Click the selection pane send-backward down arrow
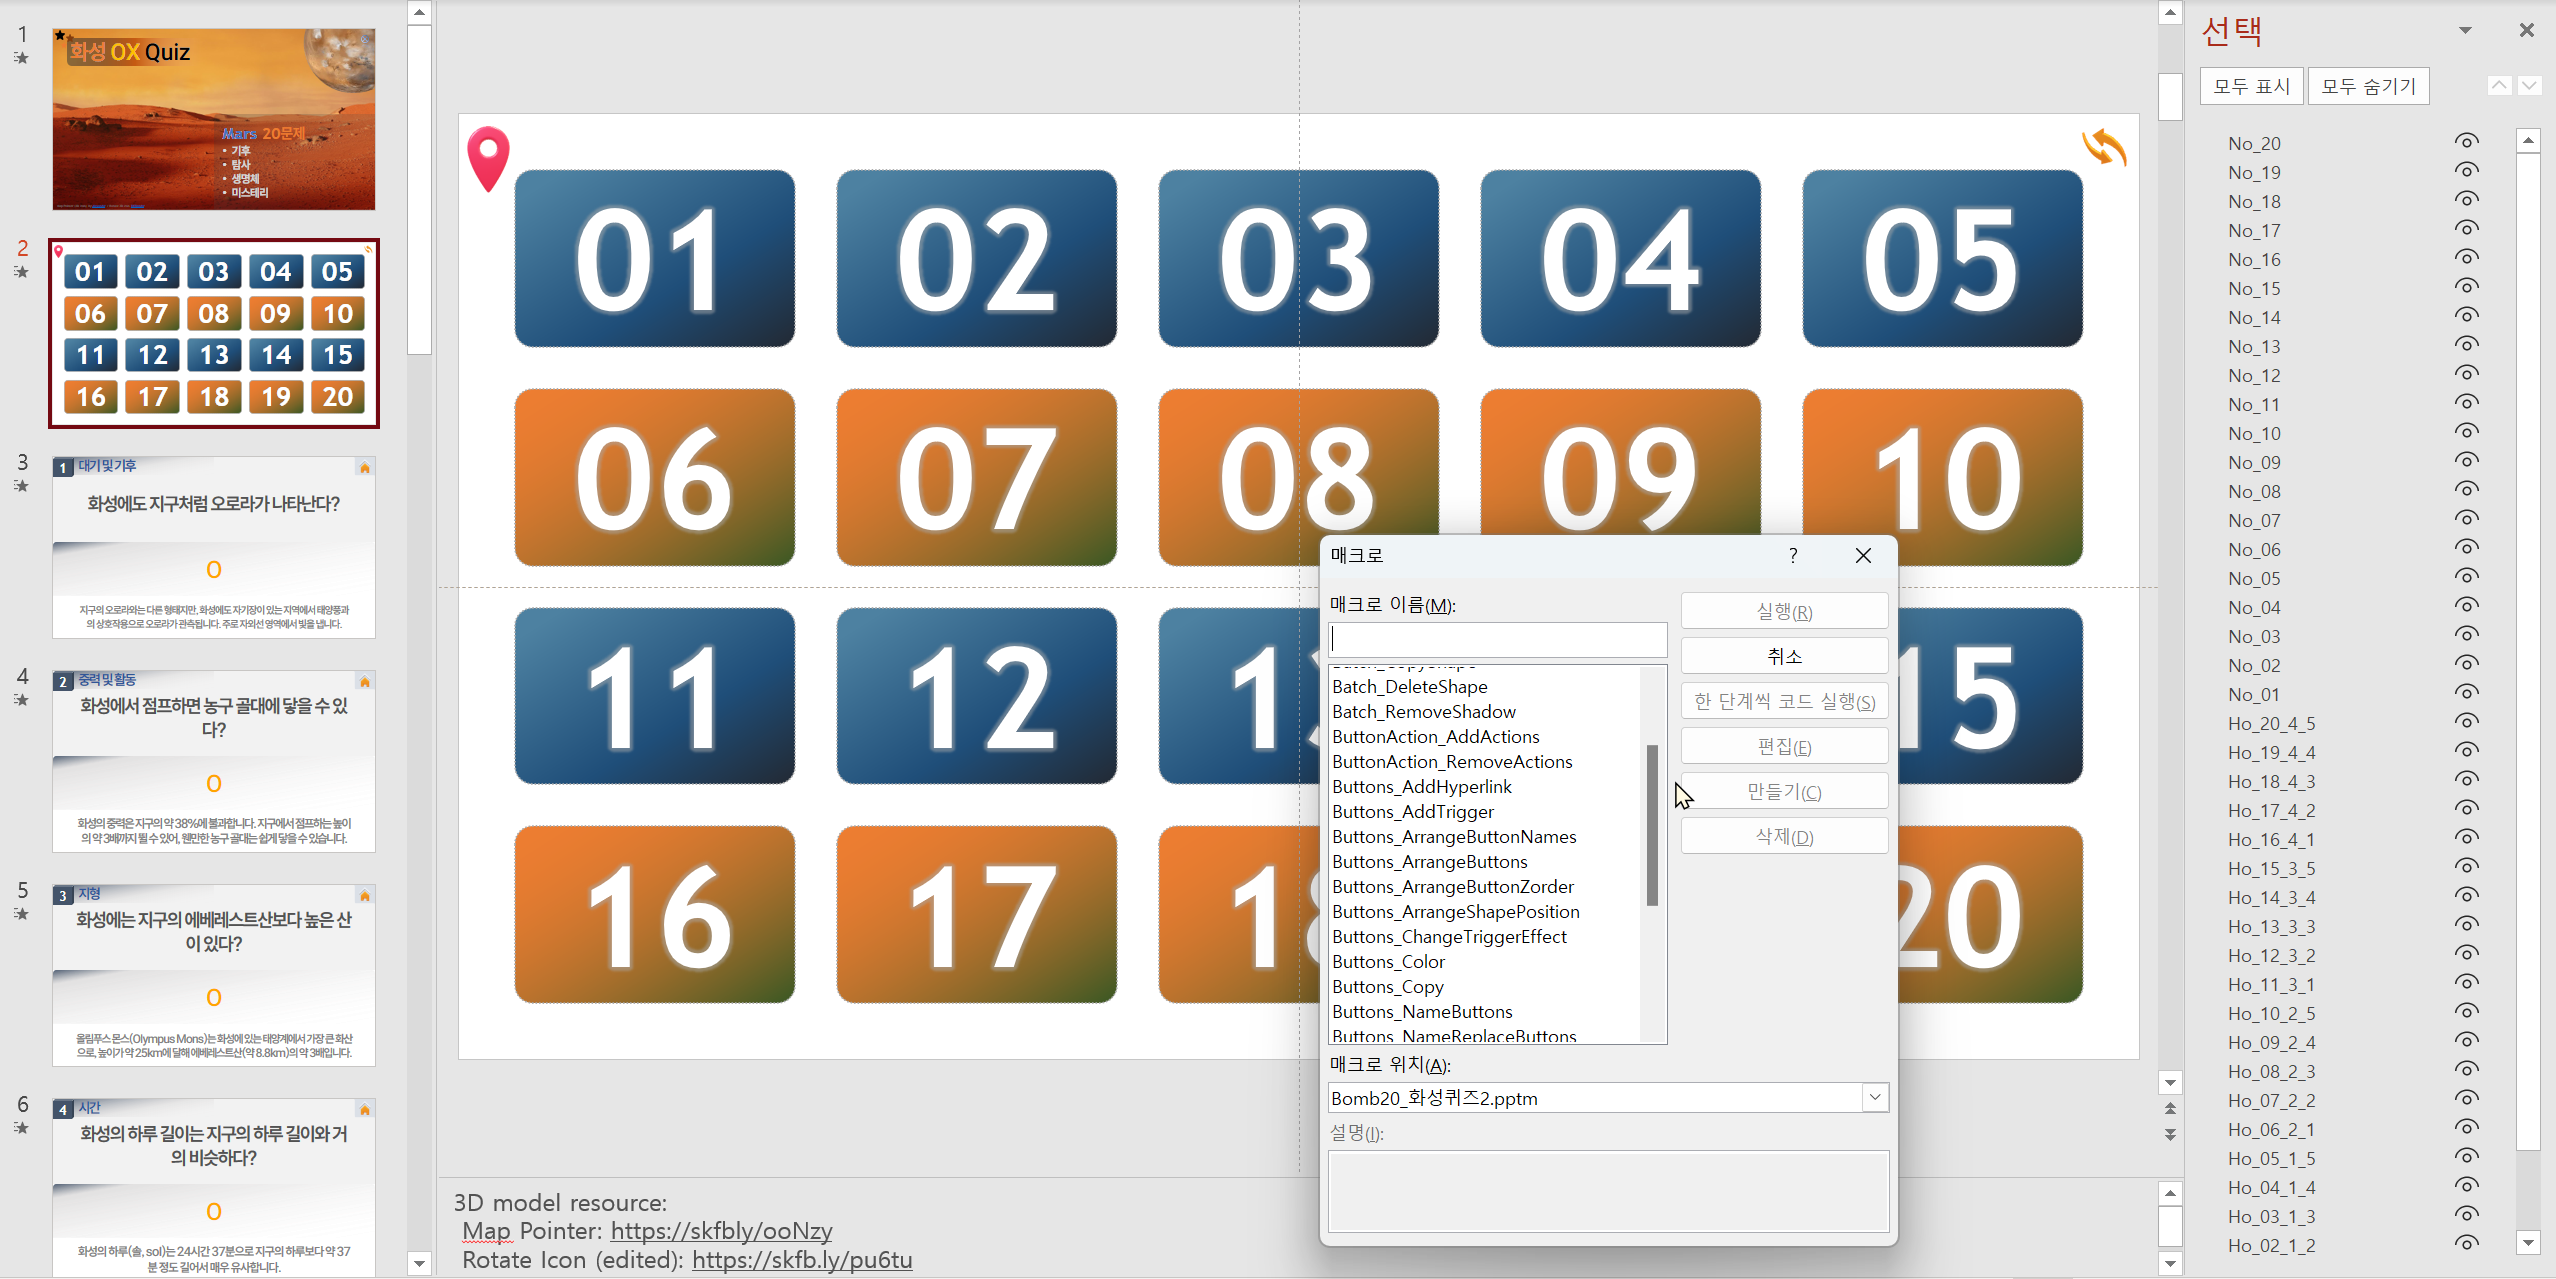The width and height of the screenshot is (2556, 1279). [x=2529, y=86]
